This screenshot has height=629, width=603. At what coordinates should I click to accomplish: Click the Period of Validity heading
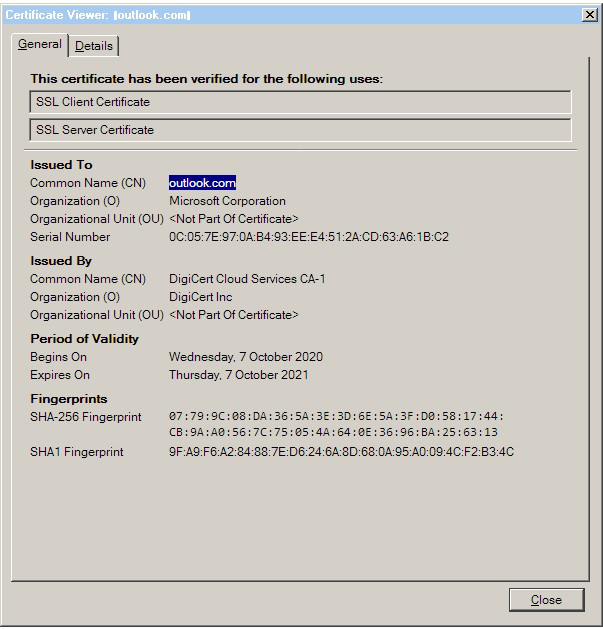tap(85, 339)
